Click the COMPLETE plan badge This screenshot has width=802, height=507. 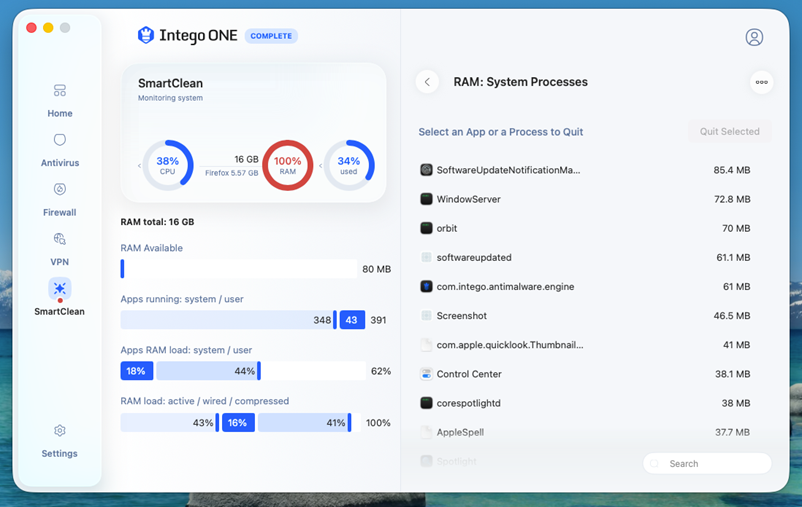point(271,36)
